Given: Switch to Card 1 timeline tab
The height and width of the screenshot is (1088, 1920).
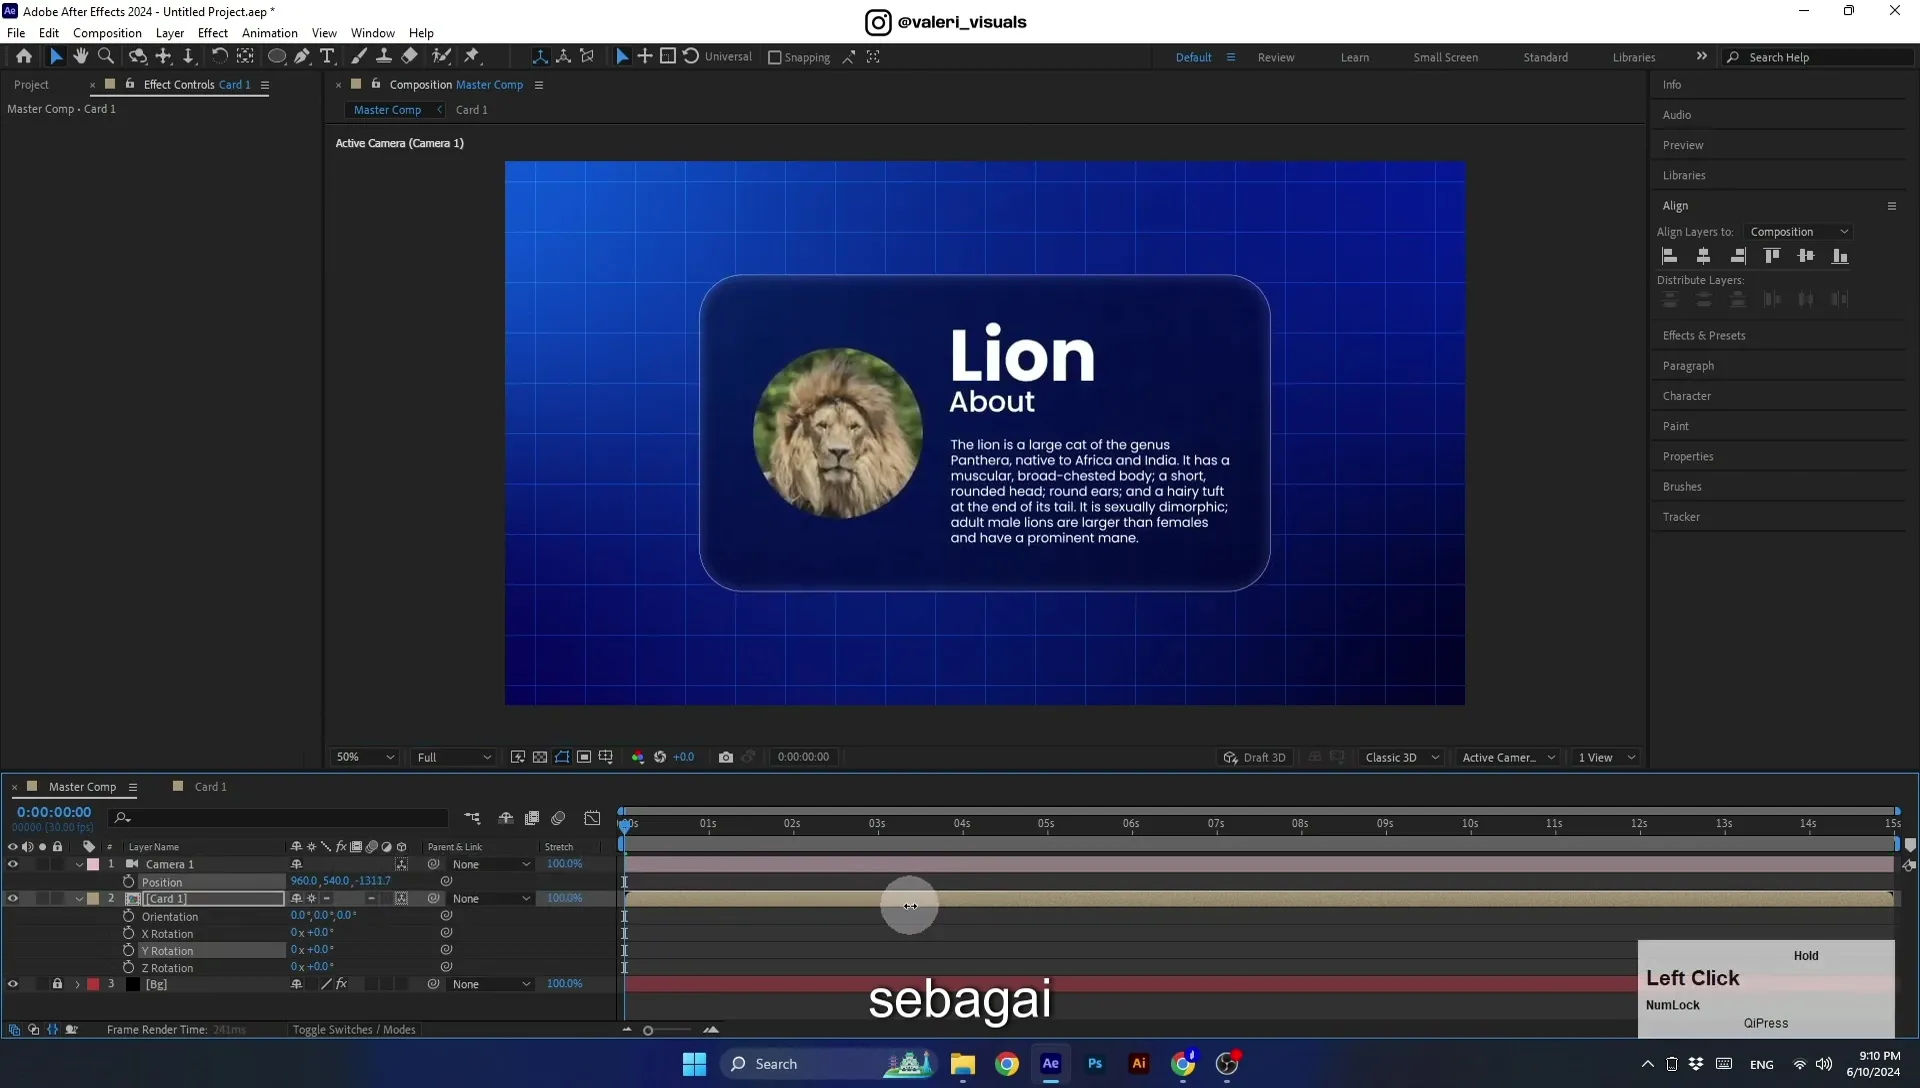Looking at the screenshot, I should [x=210, y=787].
